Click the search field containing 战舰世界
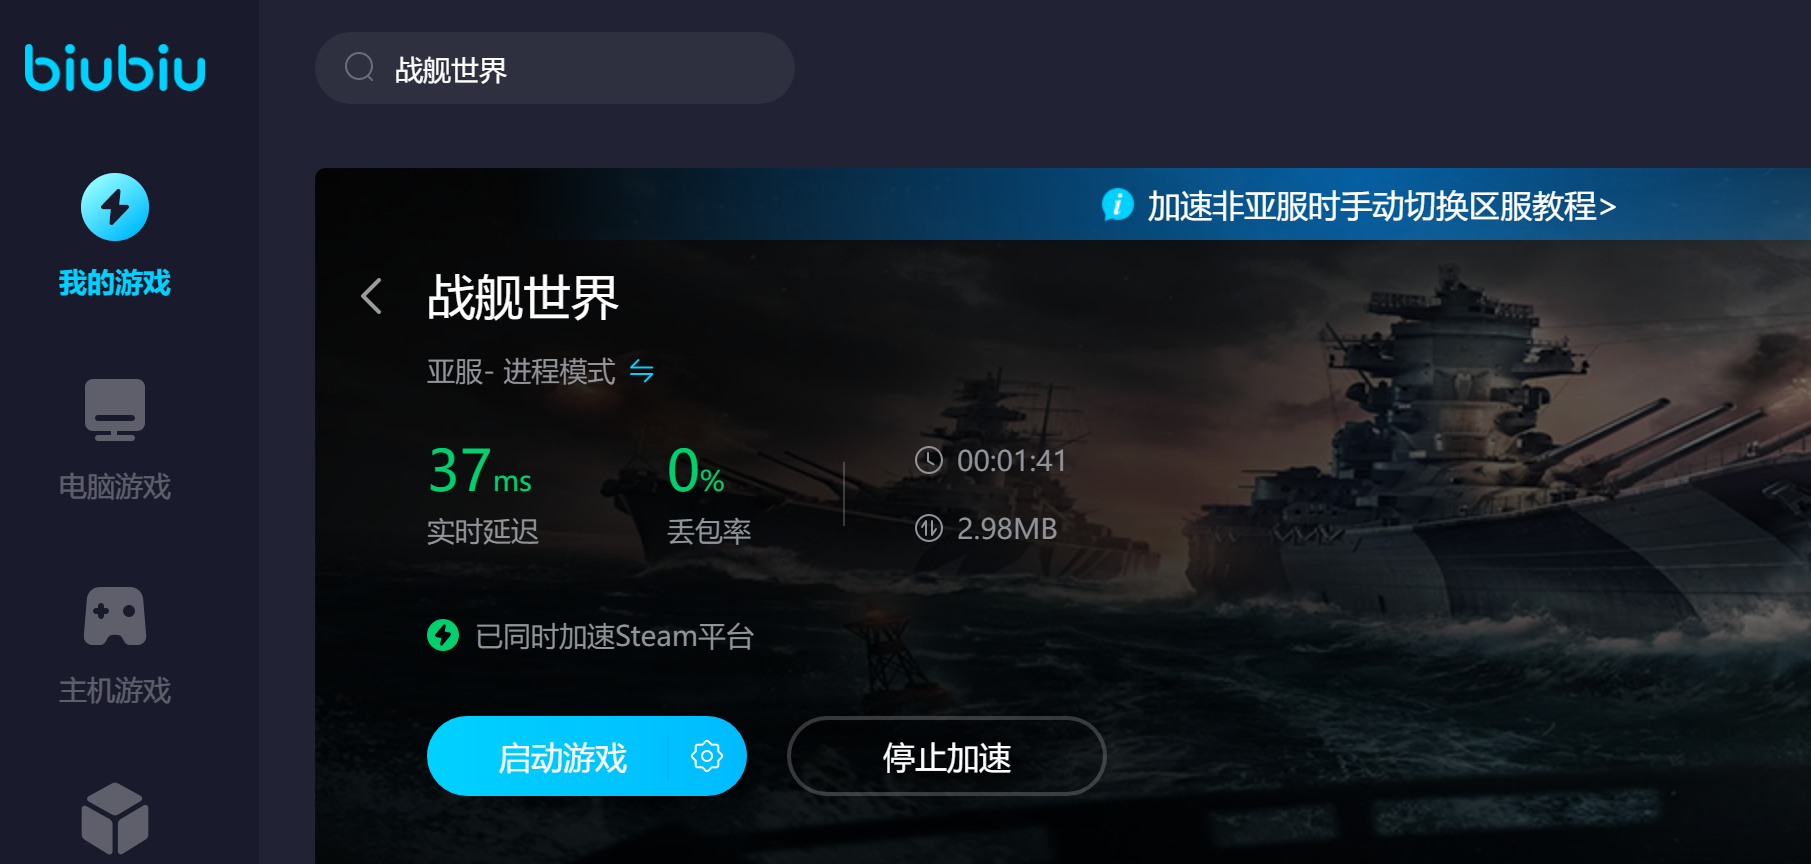This screenshot has height=864, width=1811. click(x=555, y=68)
